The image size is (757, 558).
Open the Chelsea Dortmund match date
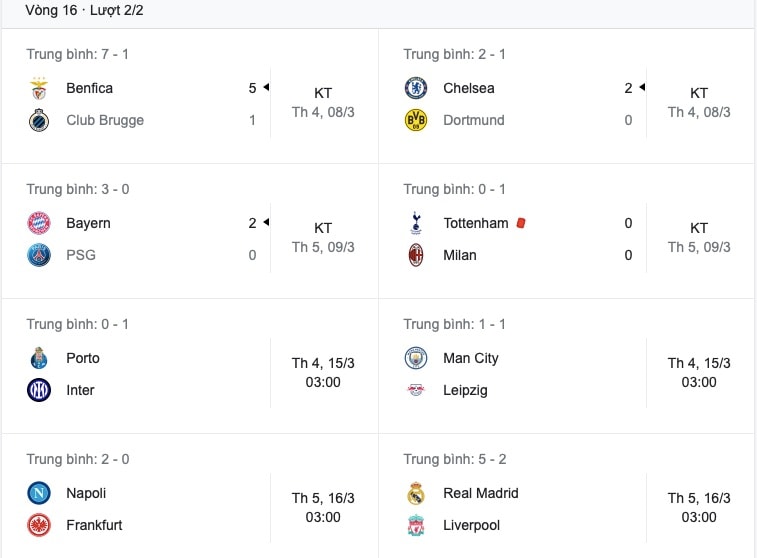[699, 112]
